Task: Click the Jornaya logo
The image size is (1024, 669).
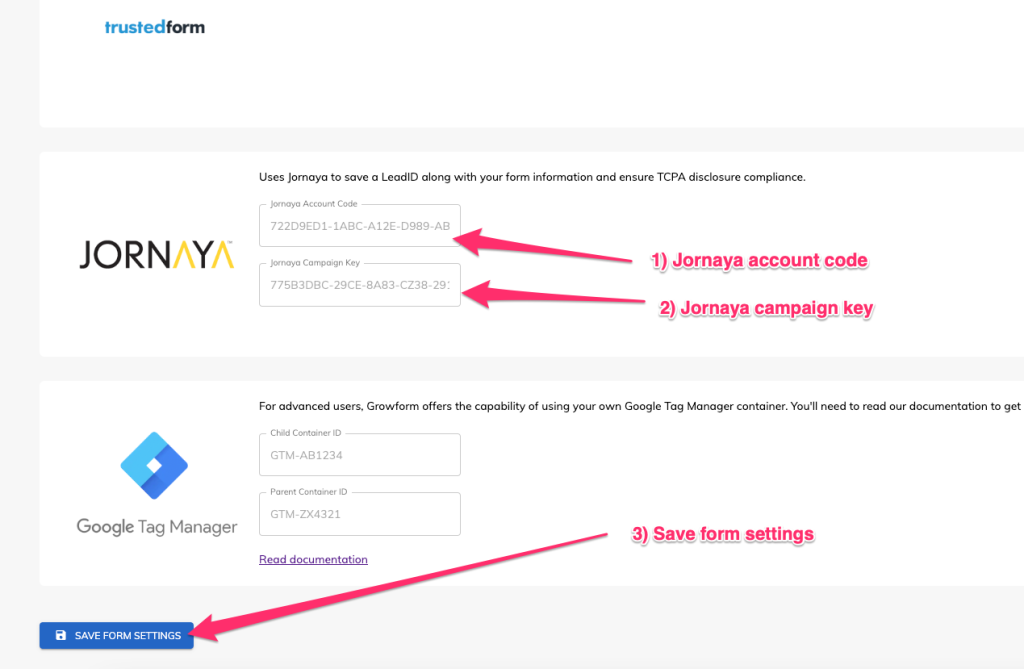Action: pos(157,255)
